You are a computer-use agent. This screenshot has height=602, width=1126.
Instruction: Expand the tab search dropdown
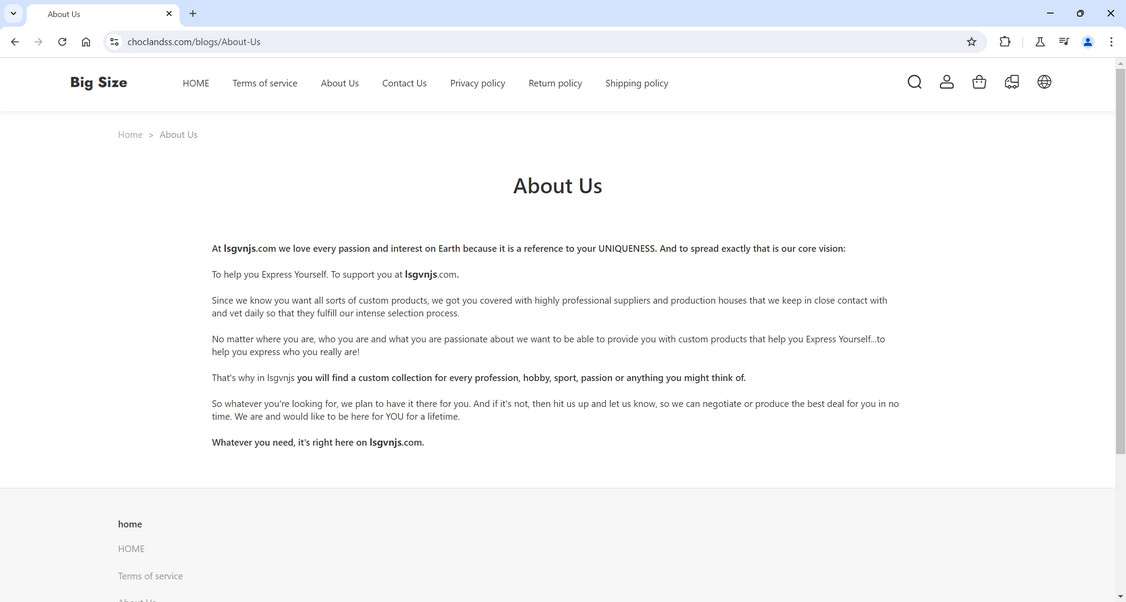point(13,14)
